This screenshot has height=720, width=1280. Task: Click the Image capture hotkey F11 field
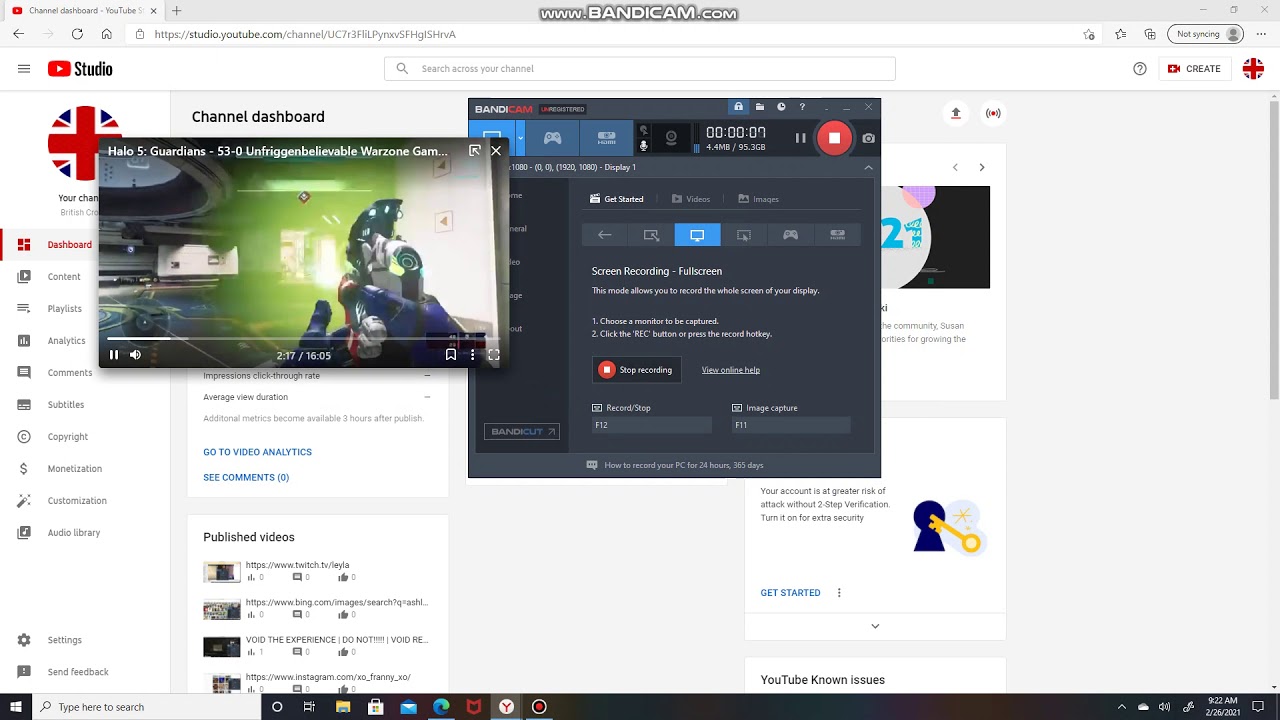point(791,425)
